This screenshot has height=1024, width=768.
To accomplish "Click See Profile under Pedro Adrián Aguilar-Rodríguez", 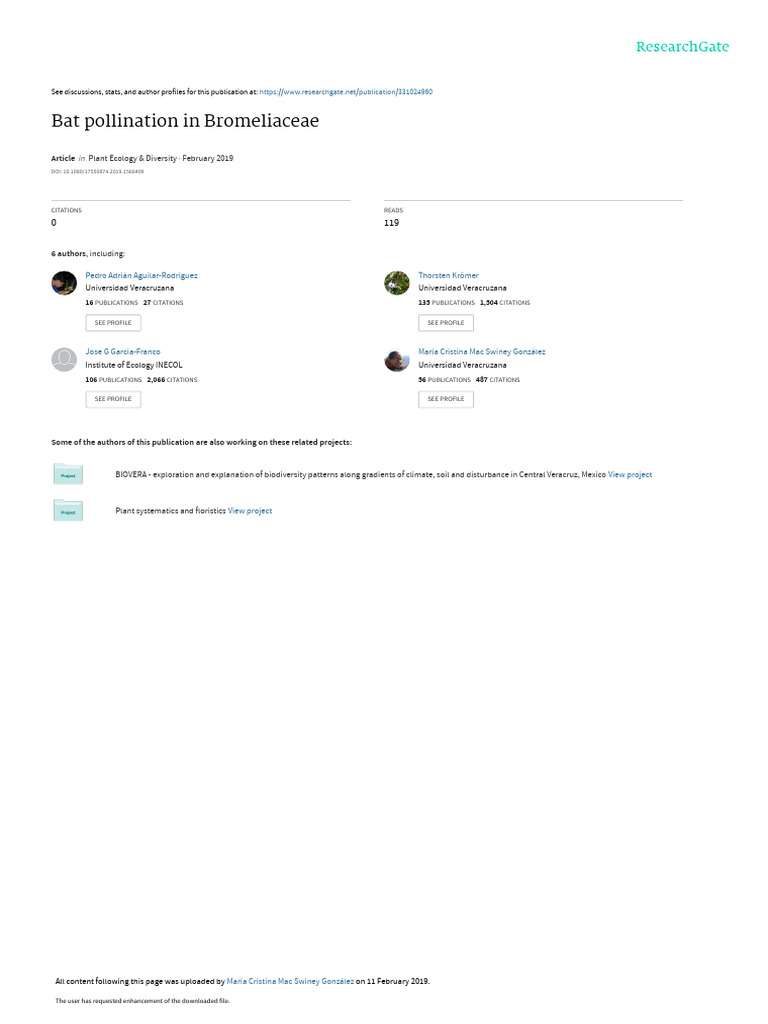I will click(113, 323).
